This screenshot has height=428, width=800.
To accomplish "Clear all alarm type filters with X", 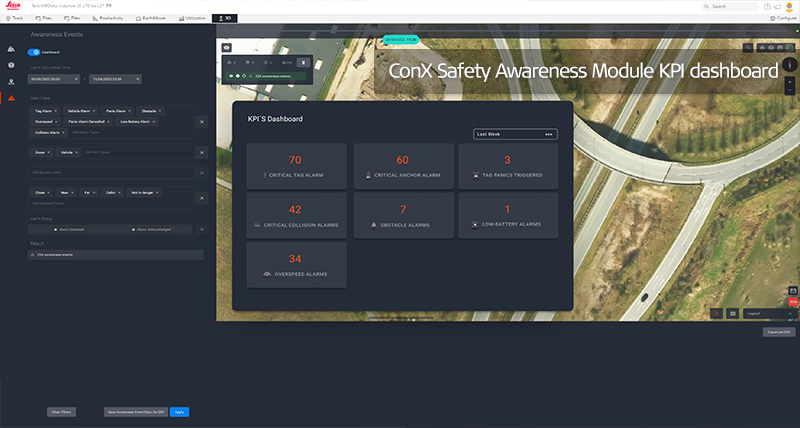I will [202, 122].
